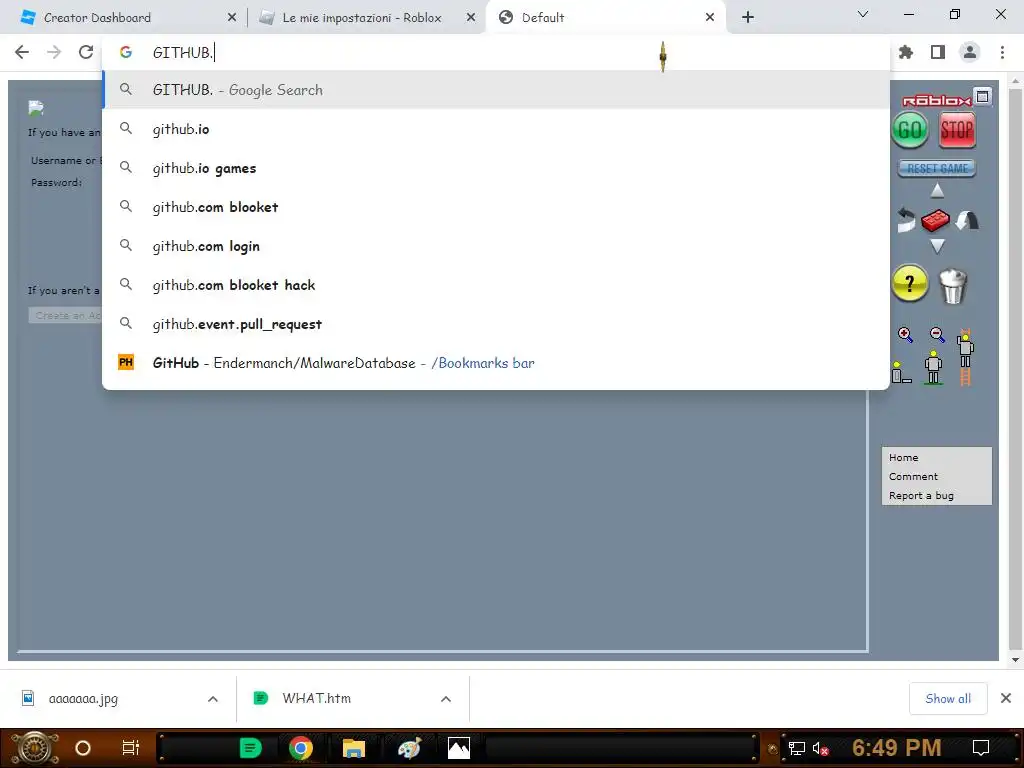Click the zoom out magnifier
The image size is (1024, 768).
(x=937, y=335)
